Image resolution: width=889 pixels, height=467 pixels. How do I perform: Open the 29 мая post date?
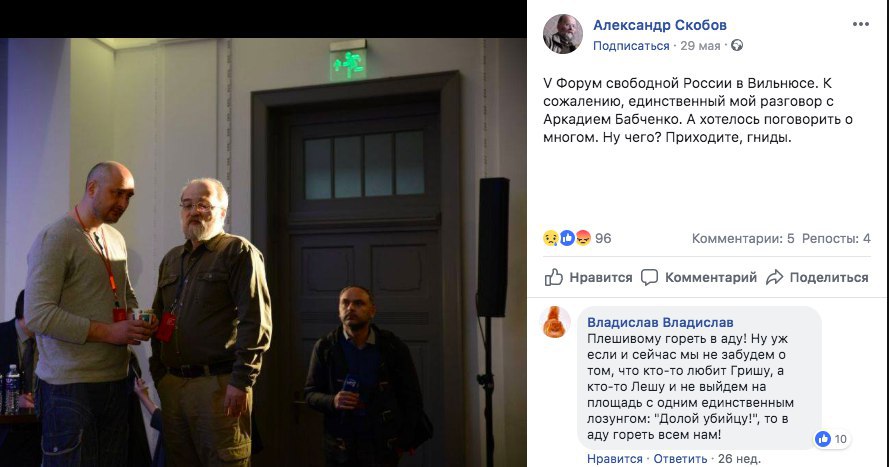pyautogui.click(x=700, y=46)
